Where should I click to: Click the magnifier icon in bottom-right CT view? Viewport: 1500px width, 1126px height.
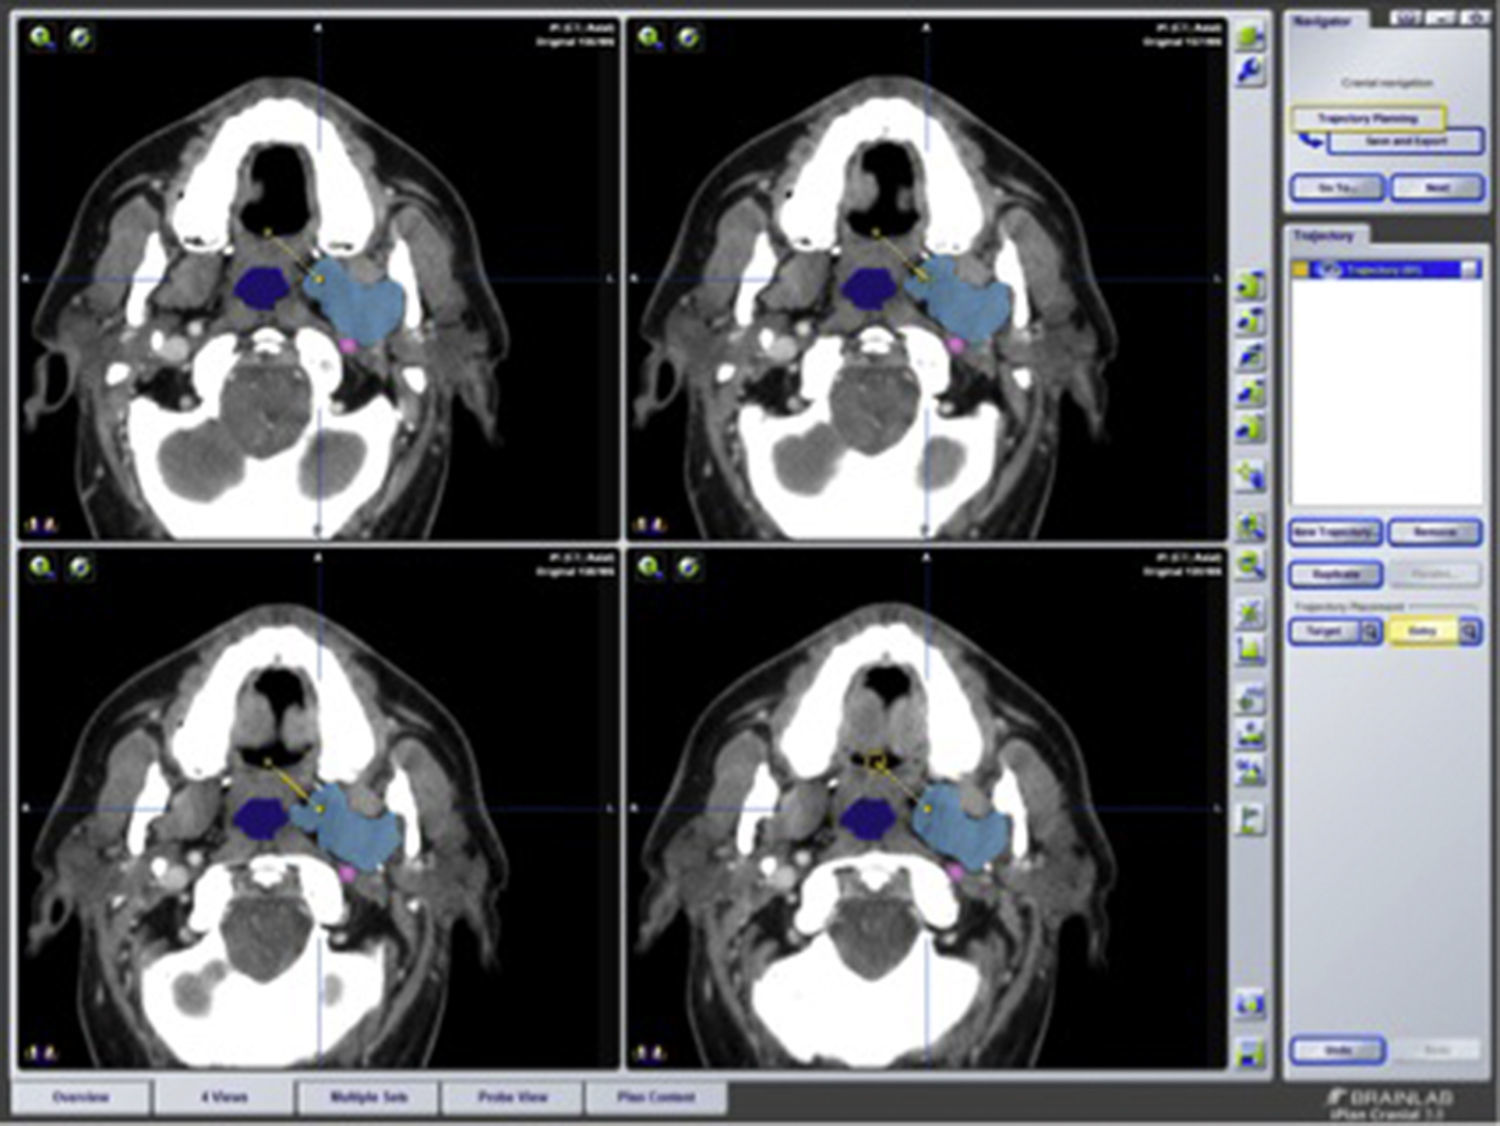(x=650, y=568)
